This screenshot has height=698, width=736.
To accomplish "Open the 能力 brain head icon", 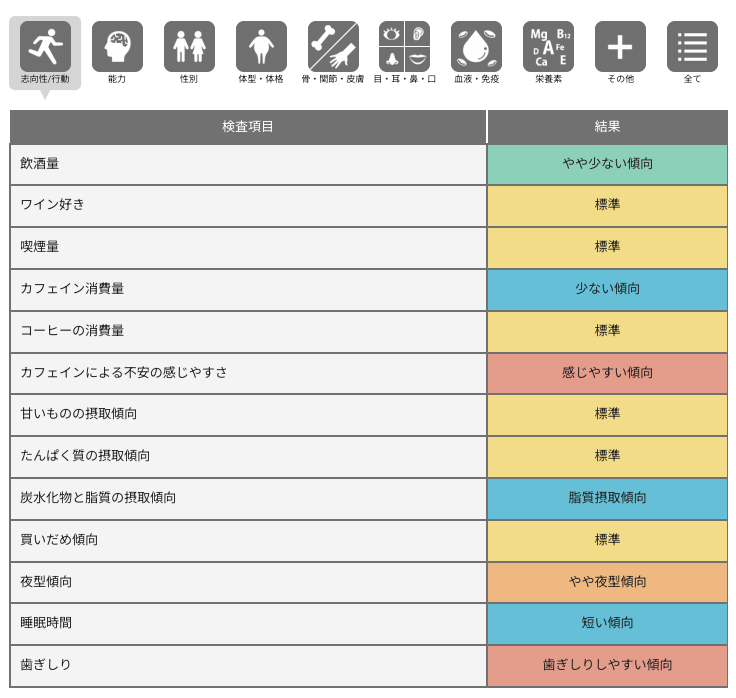I will (117, 47).
